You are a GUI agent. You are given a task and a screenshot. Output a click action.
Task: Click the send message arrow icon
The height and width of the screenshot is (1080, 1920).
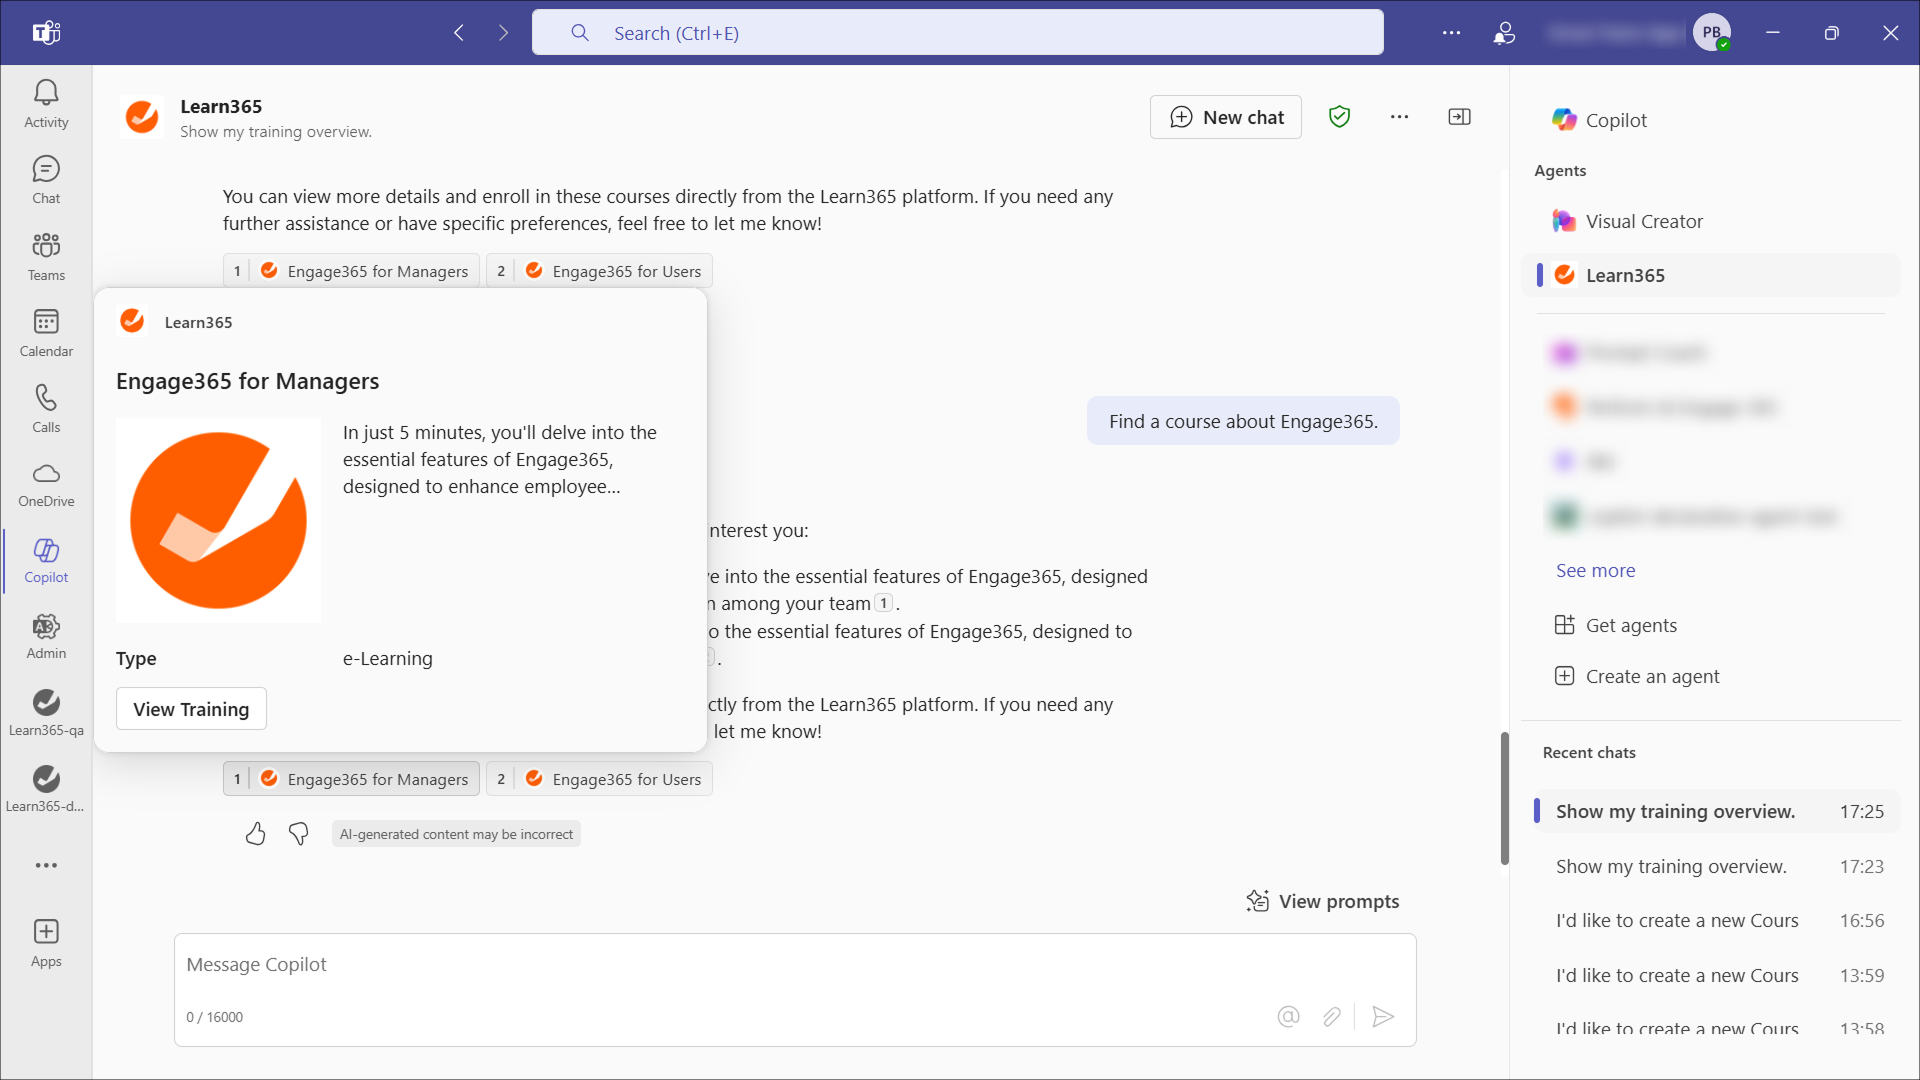(x=1383, y=1017)
